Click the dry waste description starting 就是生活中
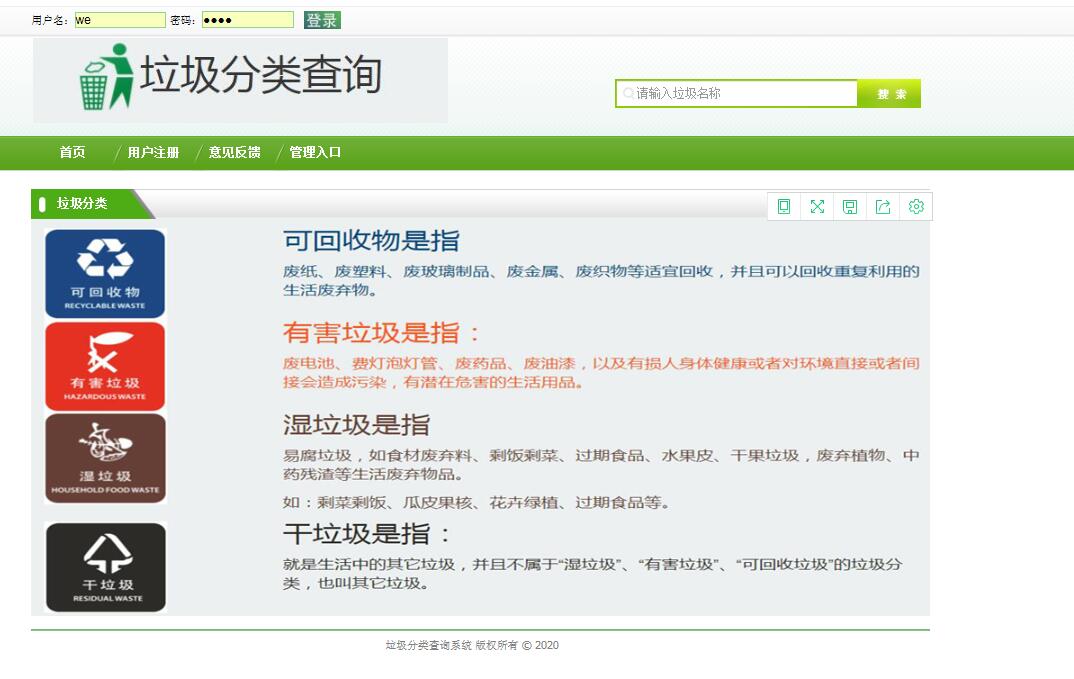Image resolution: width=1074 pixels, height=679 pixels. coord(593,573)
